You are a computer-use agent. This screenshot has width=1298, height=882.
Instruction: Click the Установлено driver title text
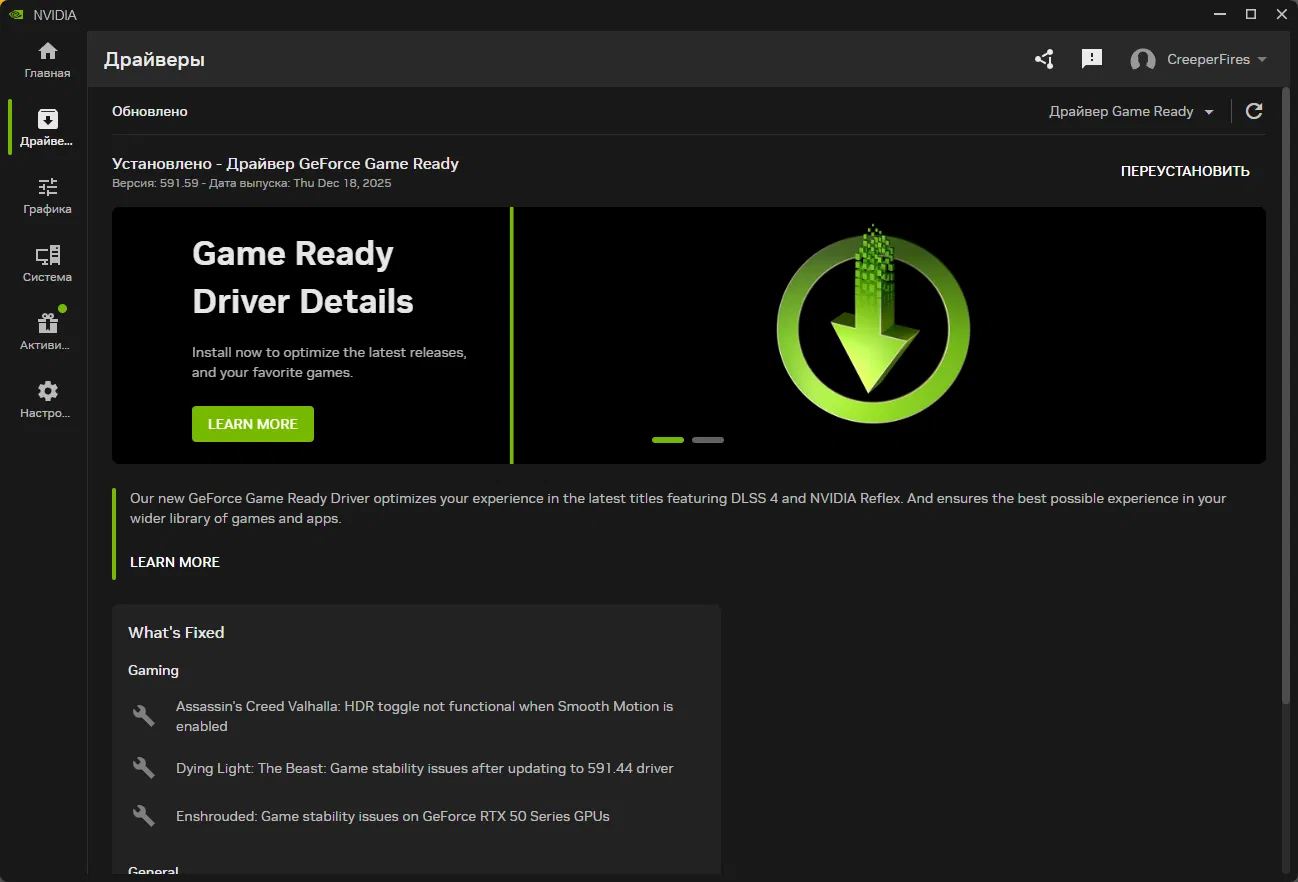click(x=285, y=164)
